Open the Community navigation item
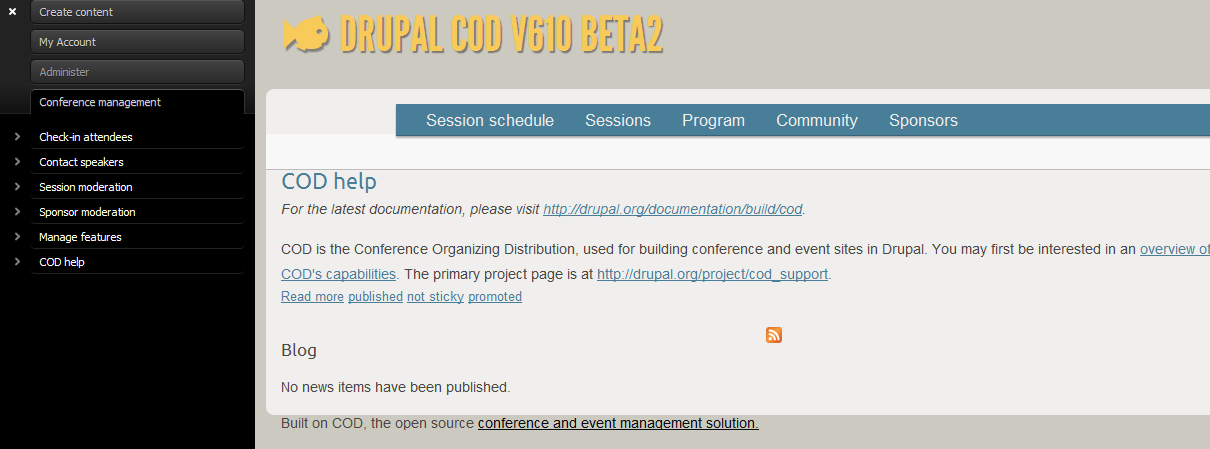This screenshot has width=1210, height=449. pyautogui.click(x=817, y=120)
